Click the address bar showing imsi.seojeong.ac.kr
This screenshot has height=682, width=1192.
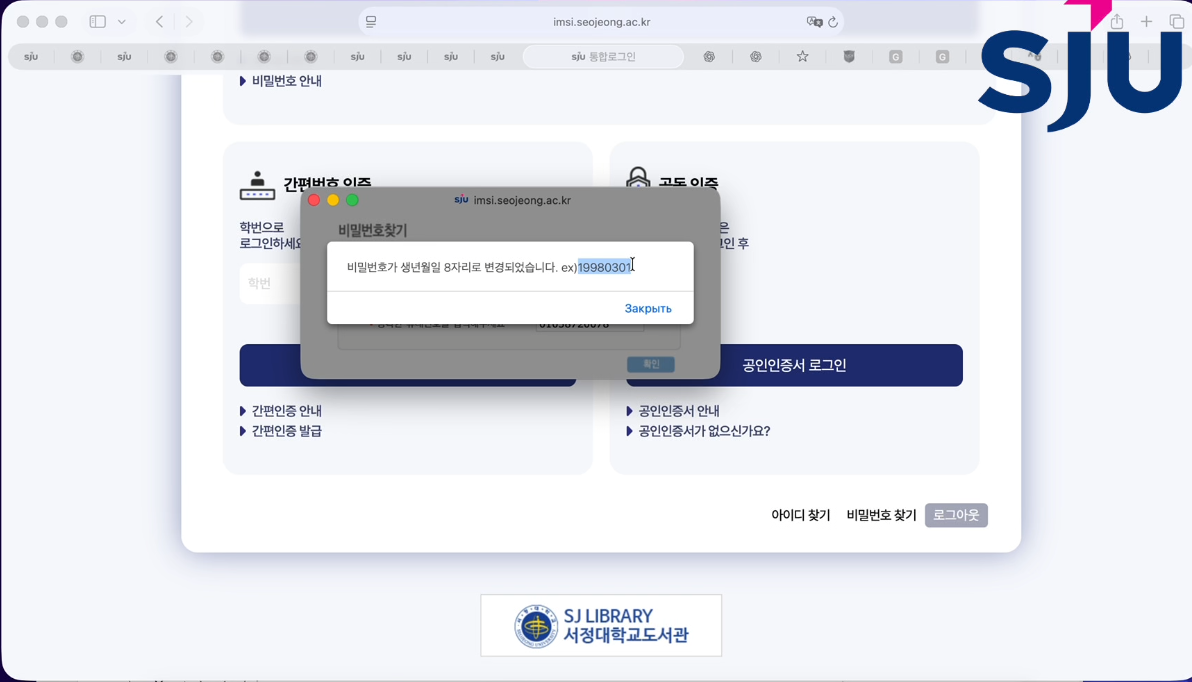pos(601,21)
